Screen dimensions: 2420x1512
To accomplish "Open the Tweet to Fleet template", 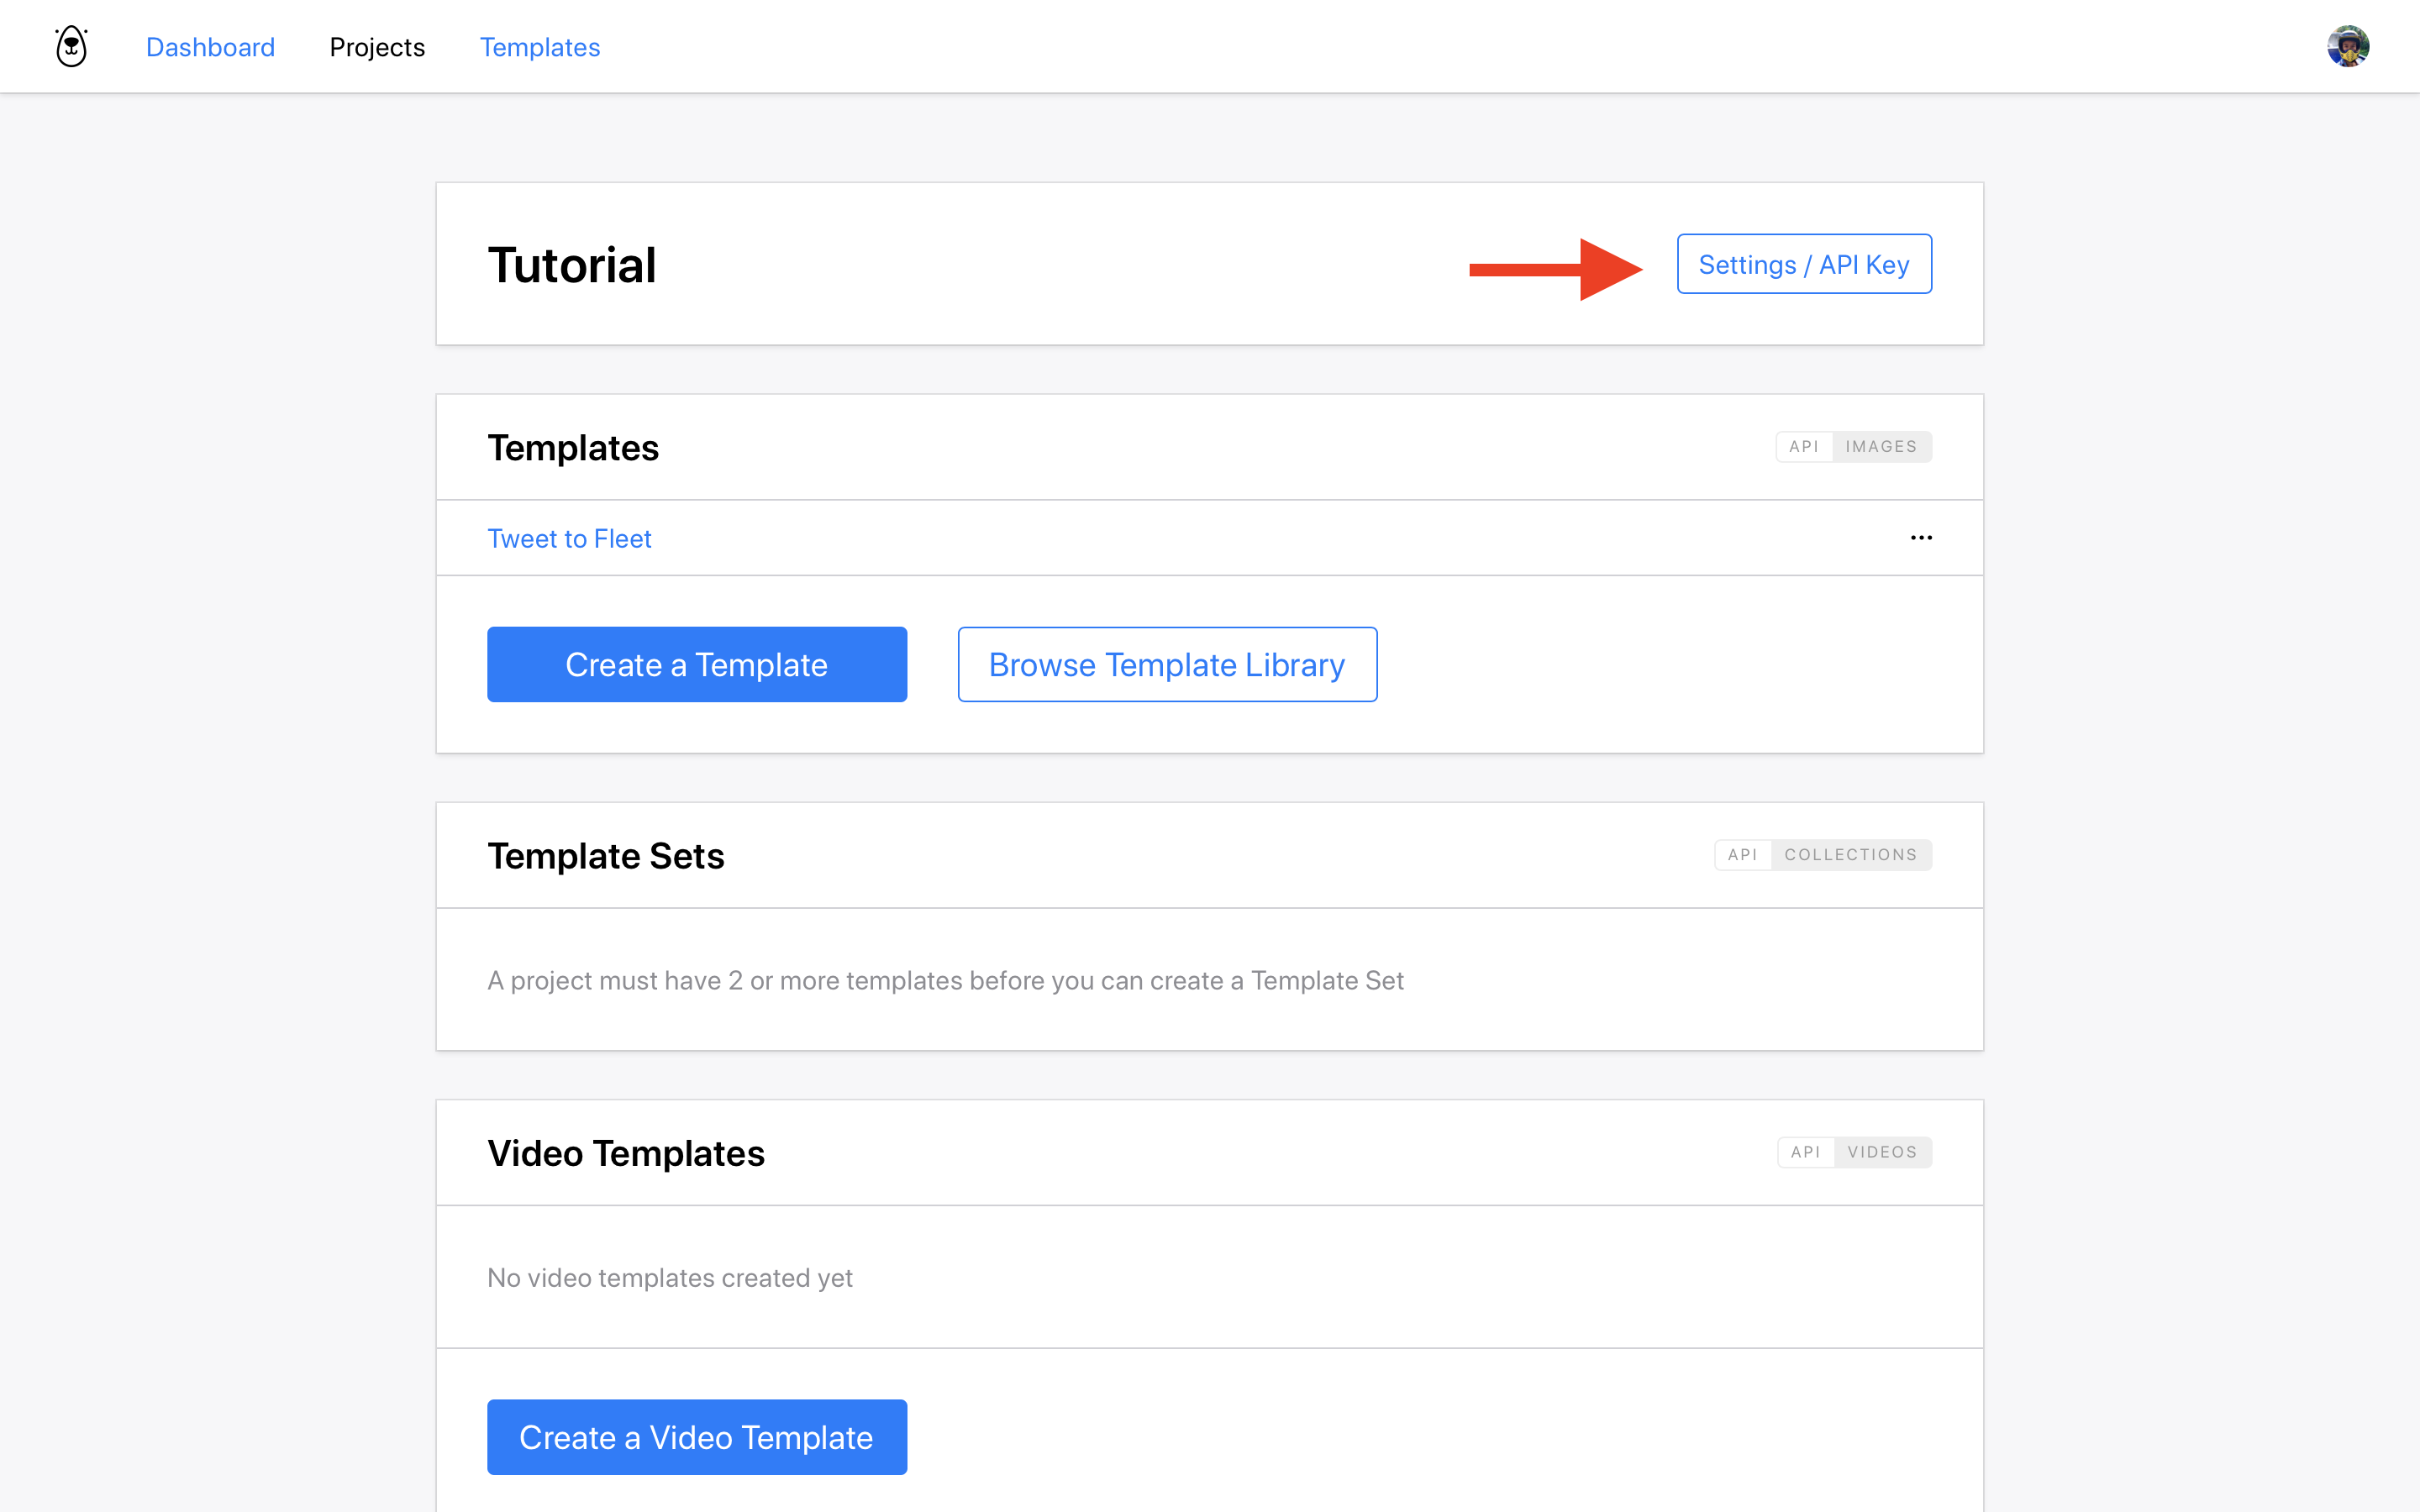I will point(569,539).
